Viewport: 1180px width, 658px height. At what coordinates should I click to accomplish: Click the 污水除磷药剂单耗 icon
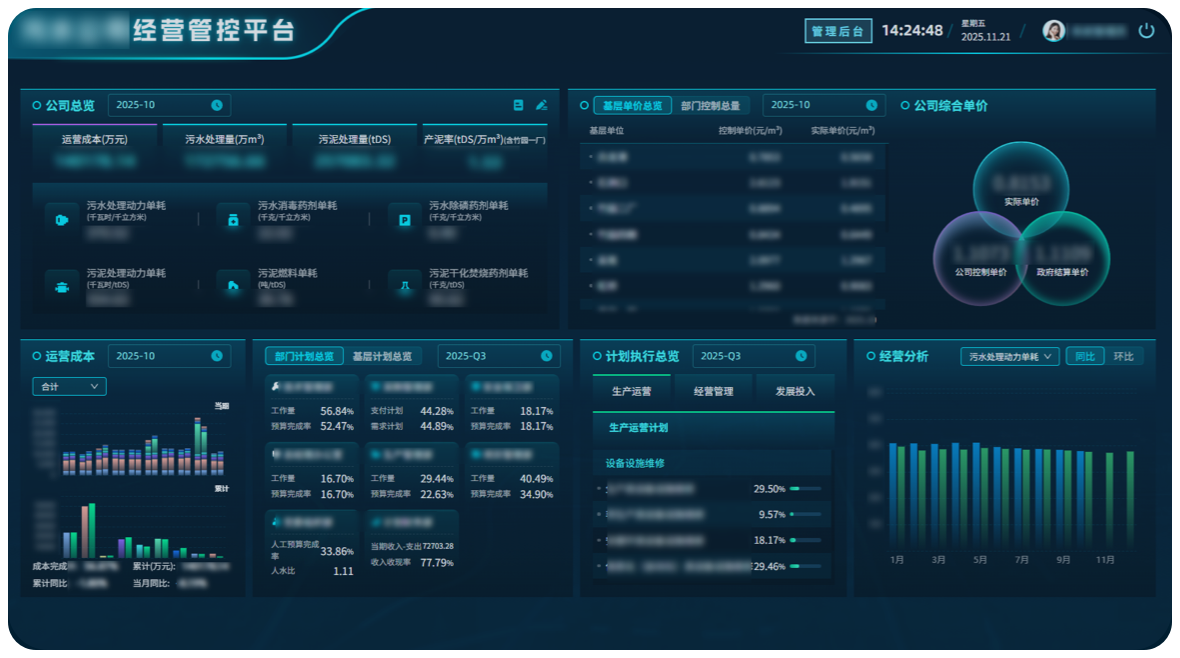click(404, 220)
